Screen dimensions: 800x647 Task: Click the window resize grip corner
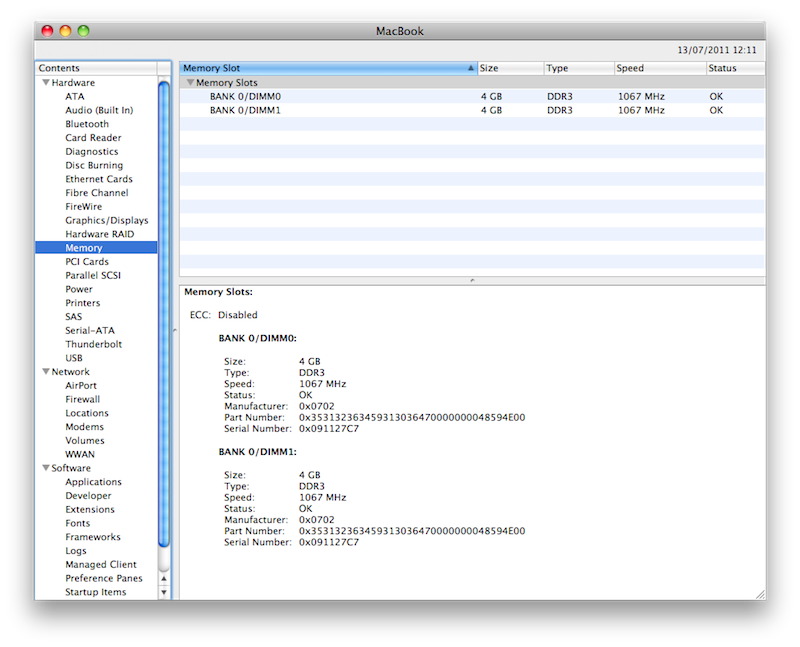coord(760,594)
